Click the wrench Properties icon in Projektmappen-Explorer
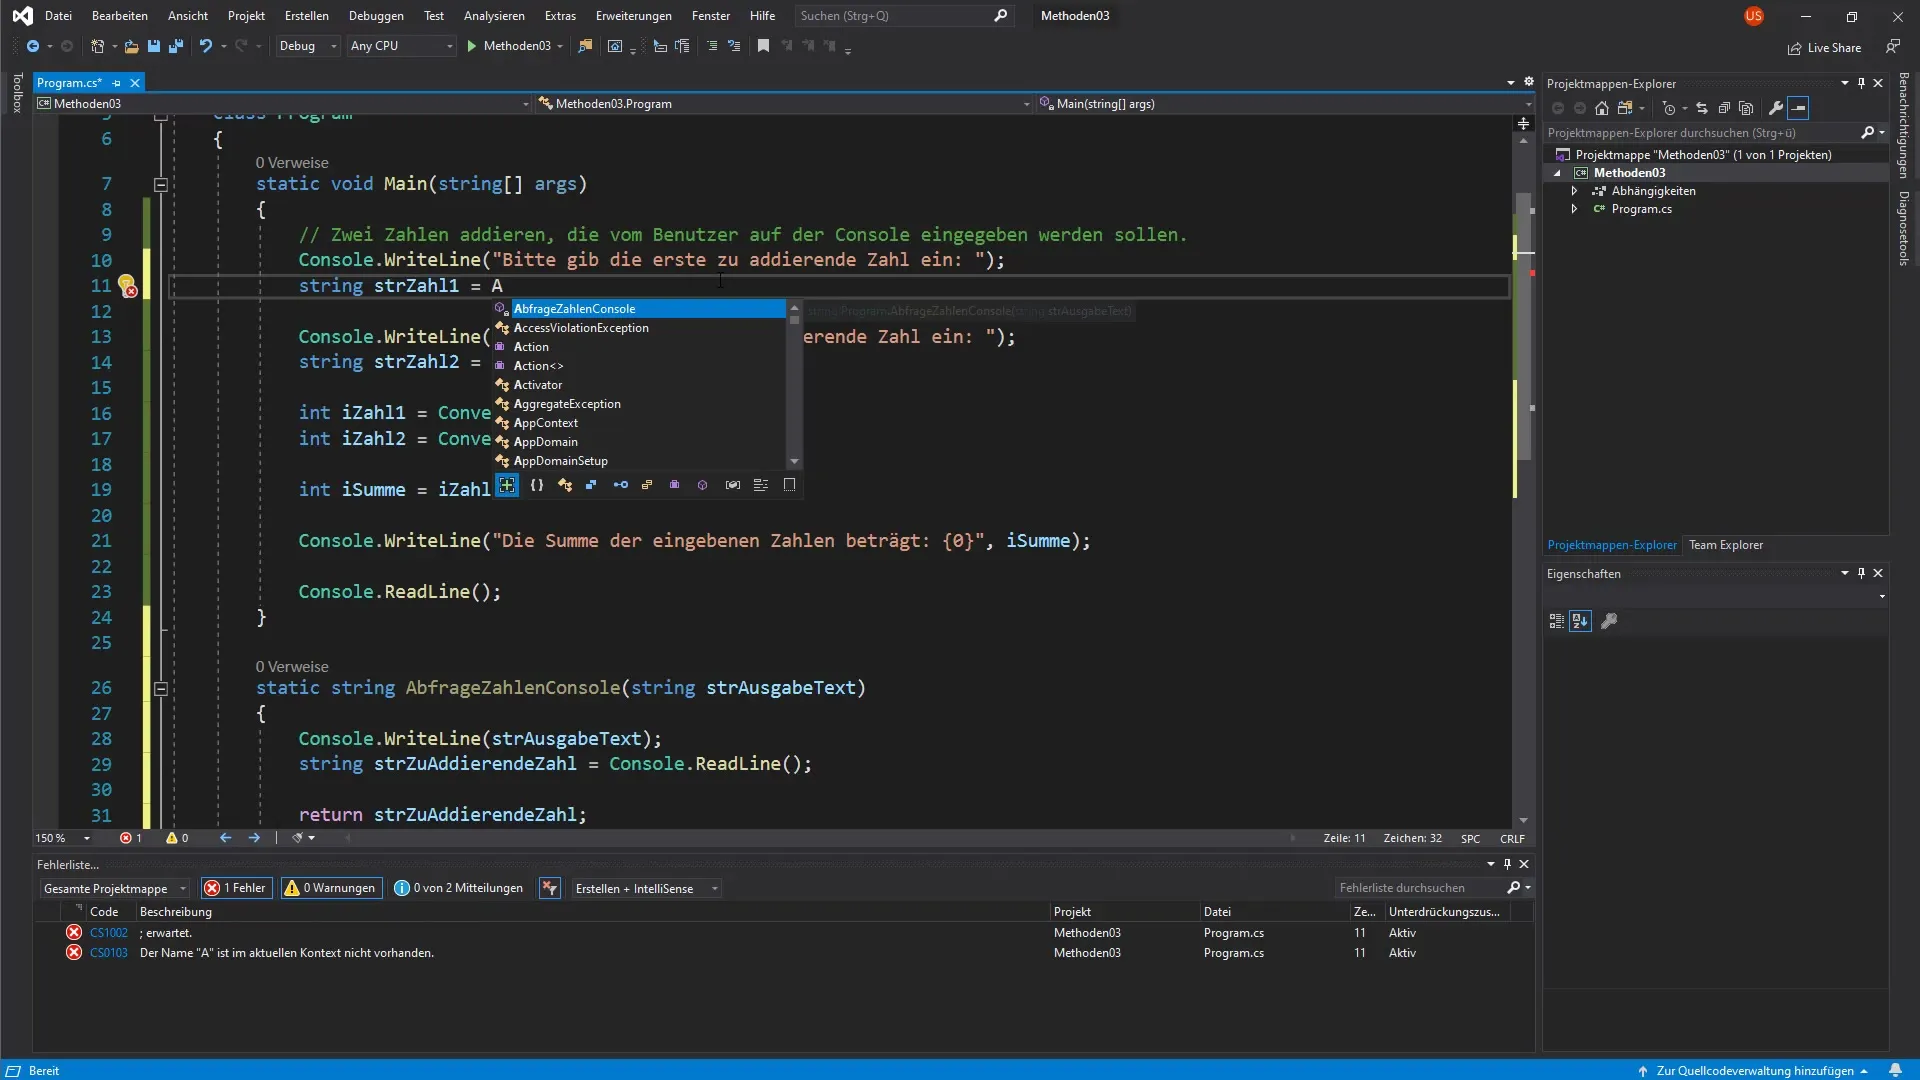 (x=1776, y=108)
